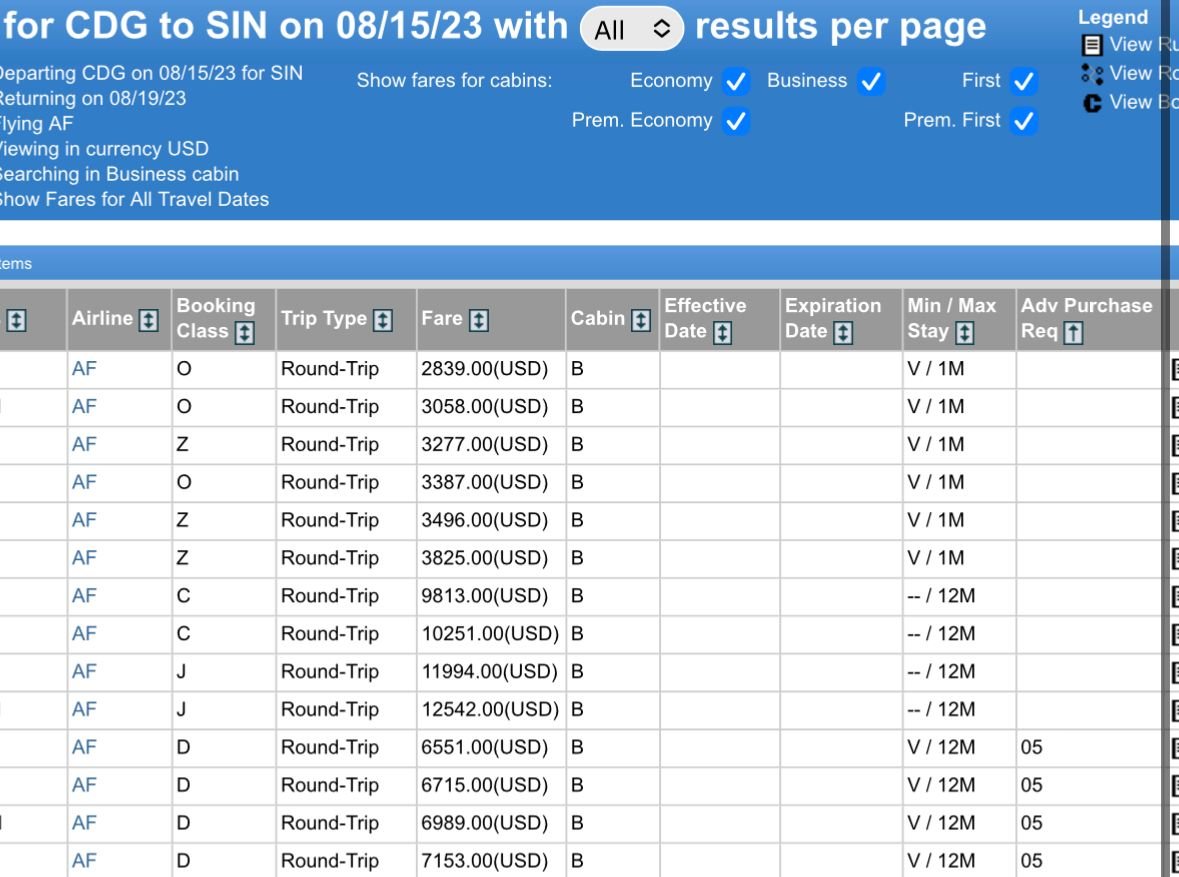Click AF link in the 7153.00 fare row
Viewport: 1179px width, 877px height.
[x=84, y=861]
